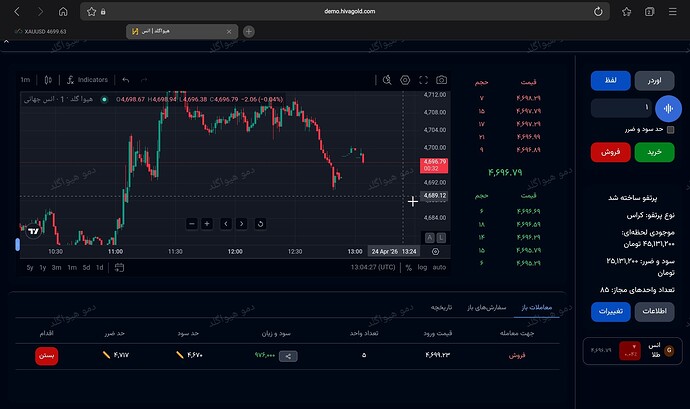Screen dimensions: 690x409
Task: Open the go to date calendar icon
Action: point(119,267)
